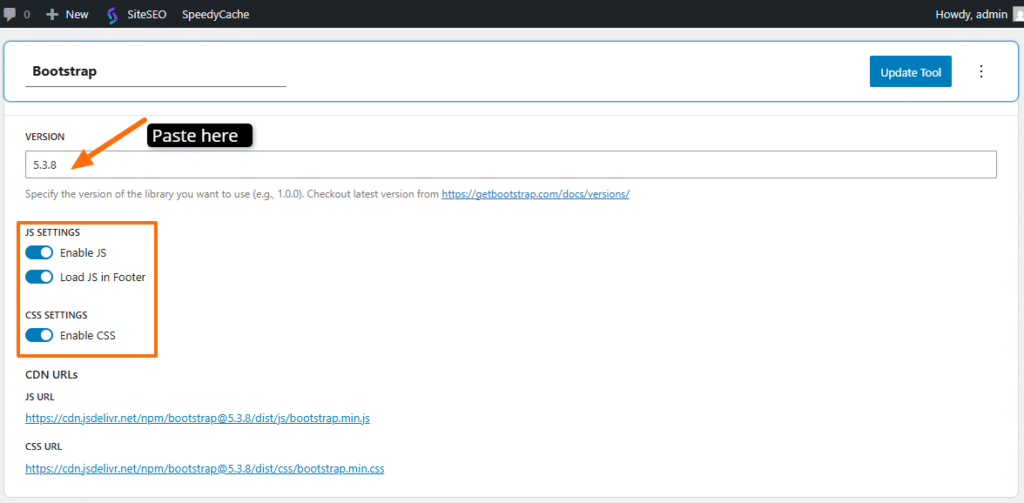Screen dimensions: 1024x503
Task: Click the CSS SETTINGS heading text
Action: point(56,314)
